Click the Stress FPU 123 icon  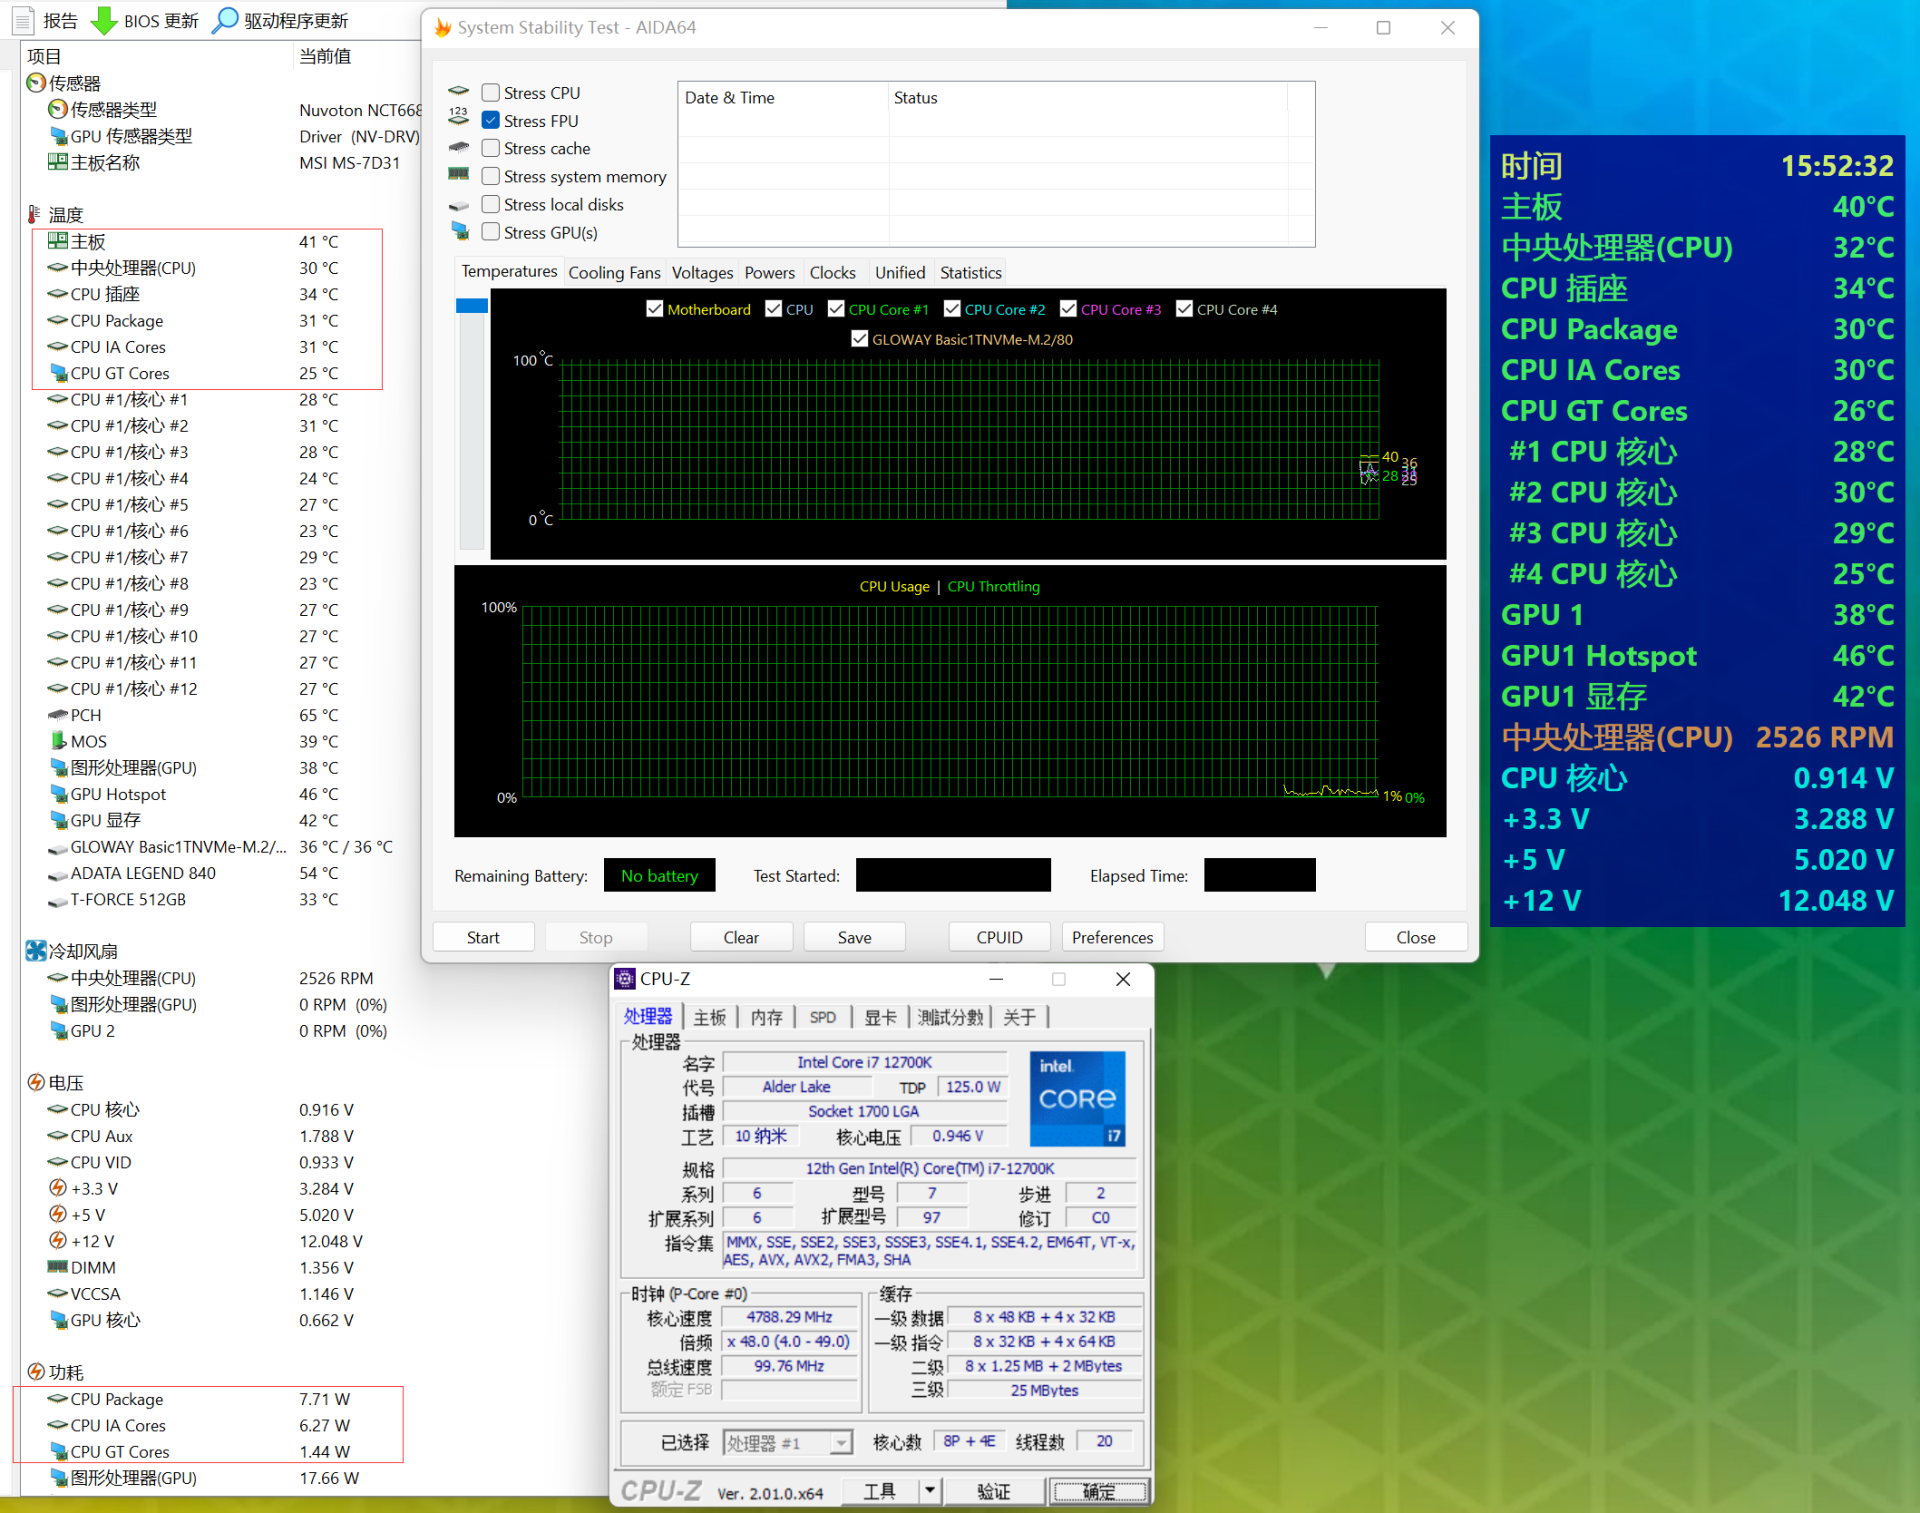click(459, 117)
